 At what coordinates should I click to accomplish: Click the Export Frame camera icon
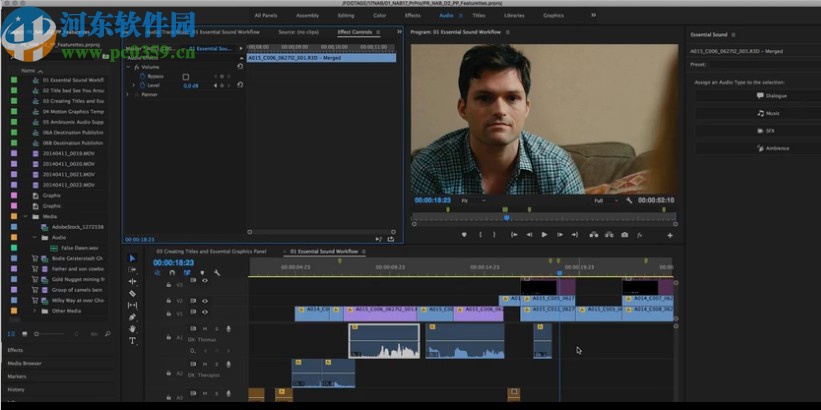click(x=624, y=235)
